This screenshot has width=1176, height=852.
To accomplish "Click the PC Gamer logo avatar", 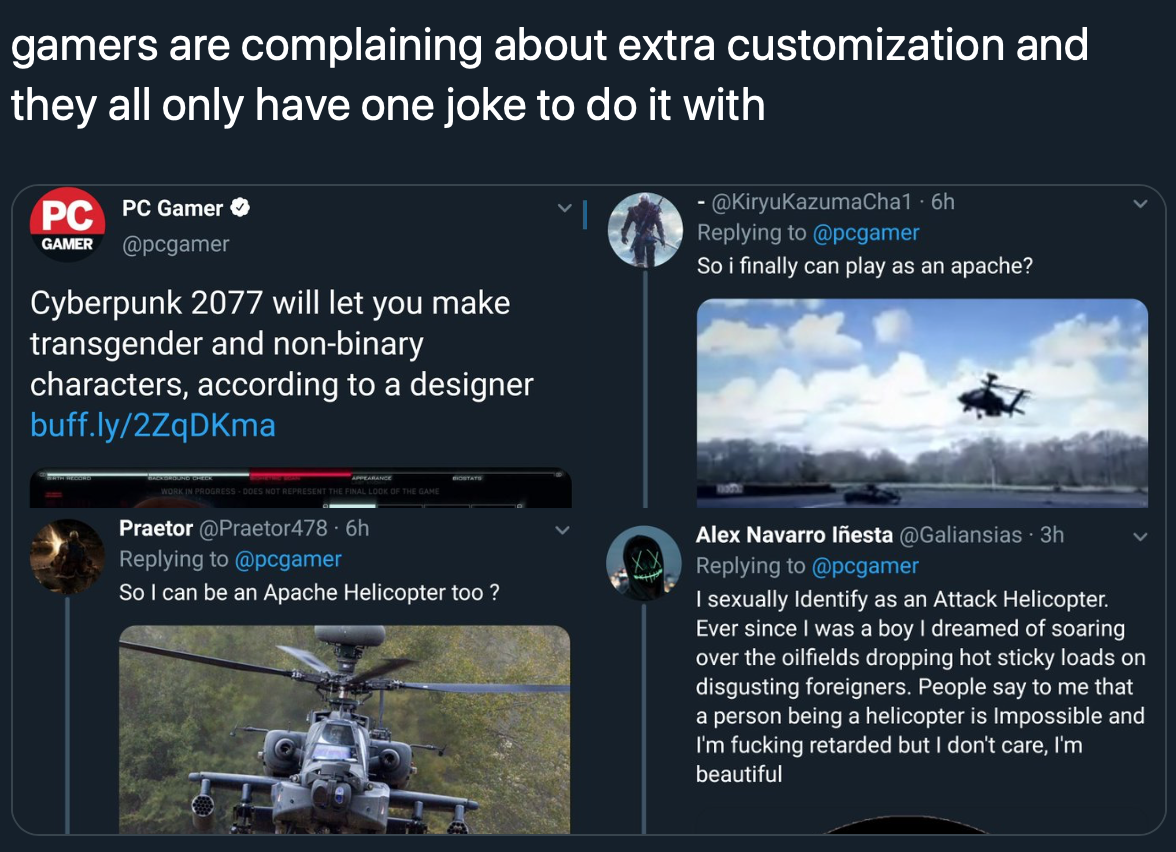I will 67,225.
